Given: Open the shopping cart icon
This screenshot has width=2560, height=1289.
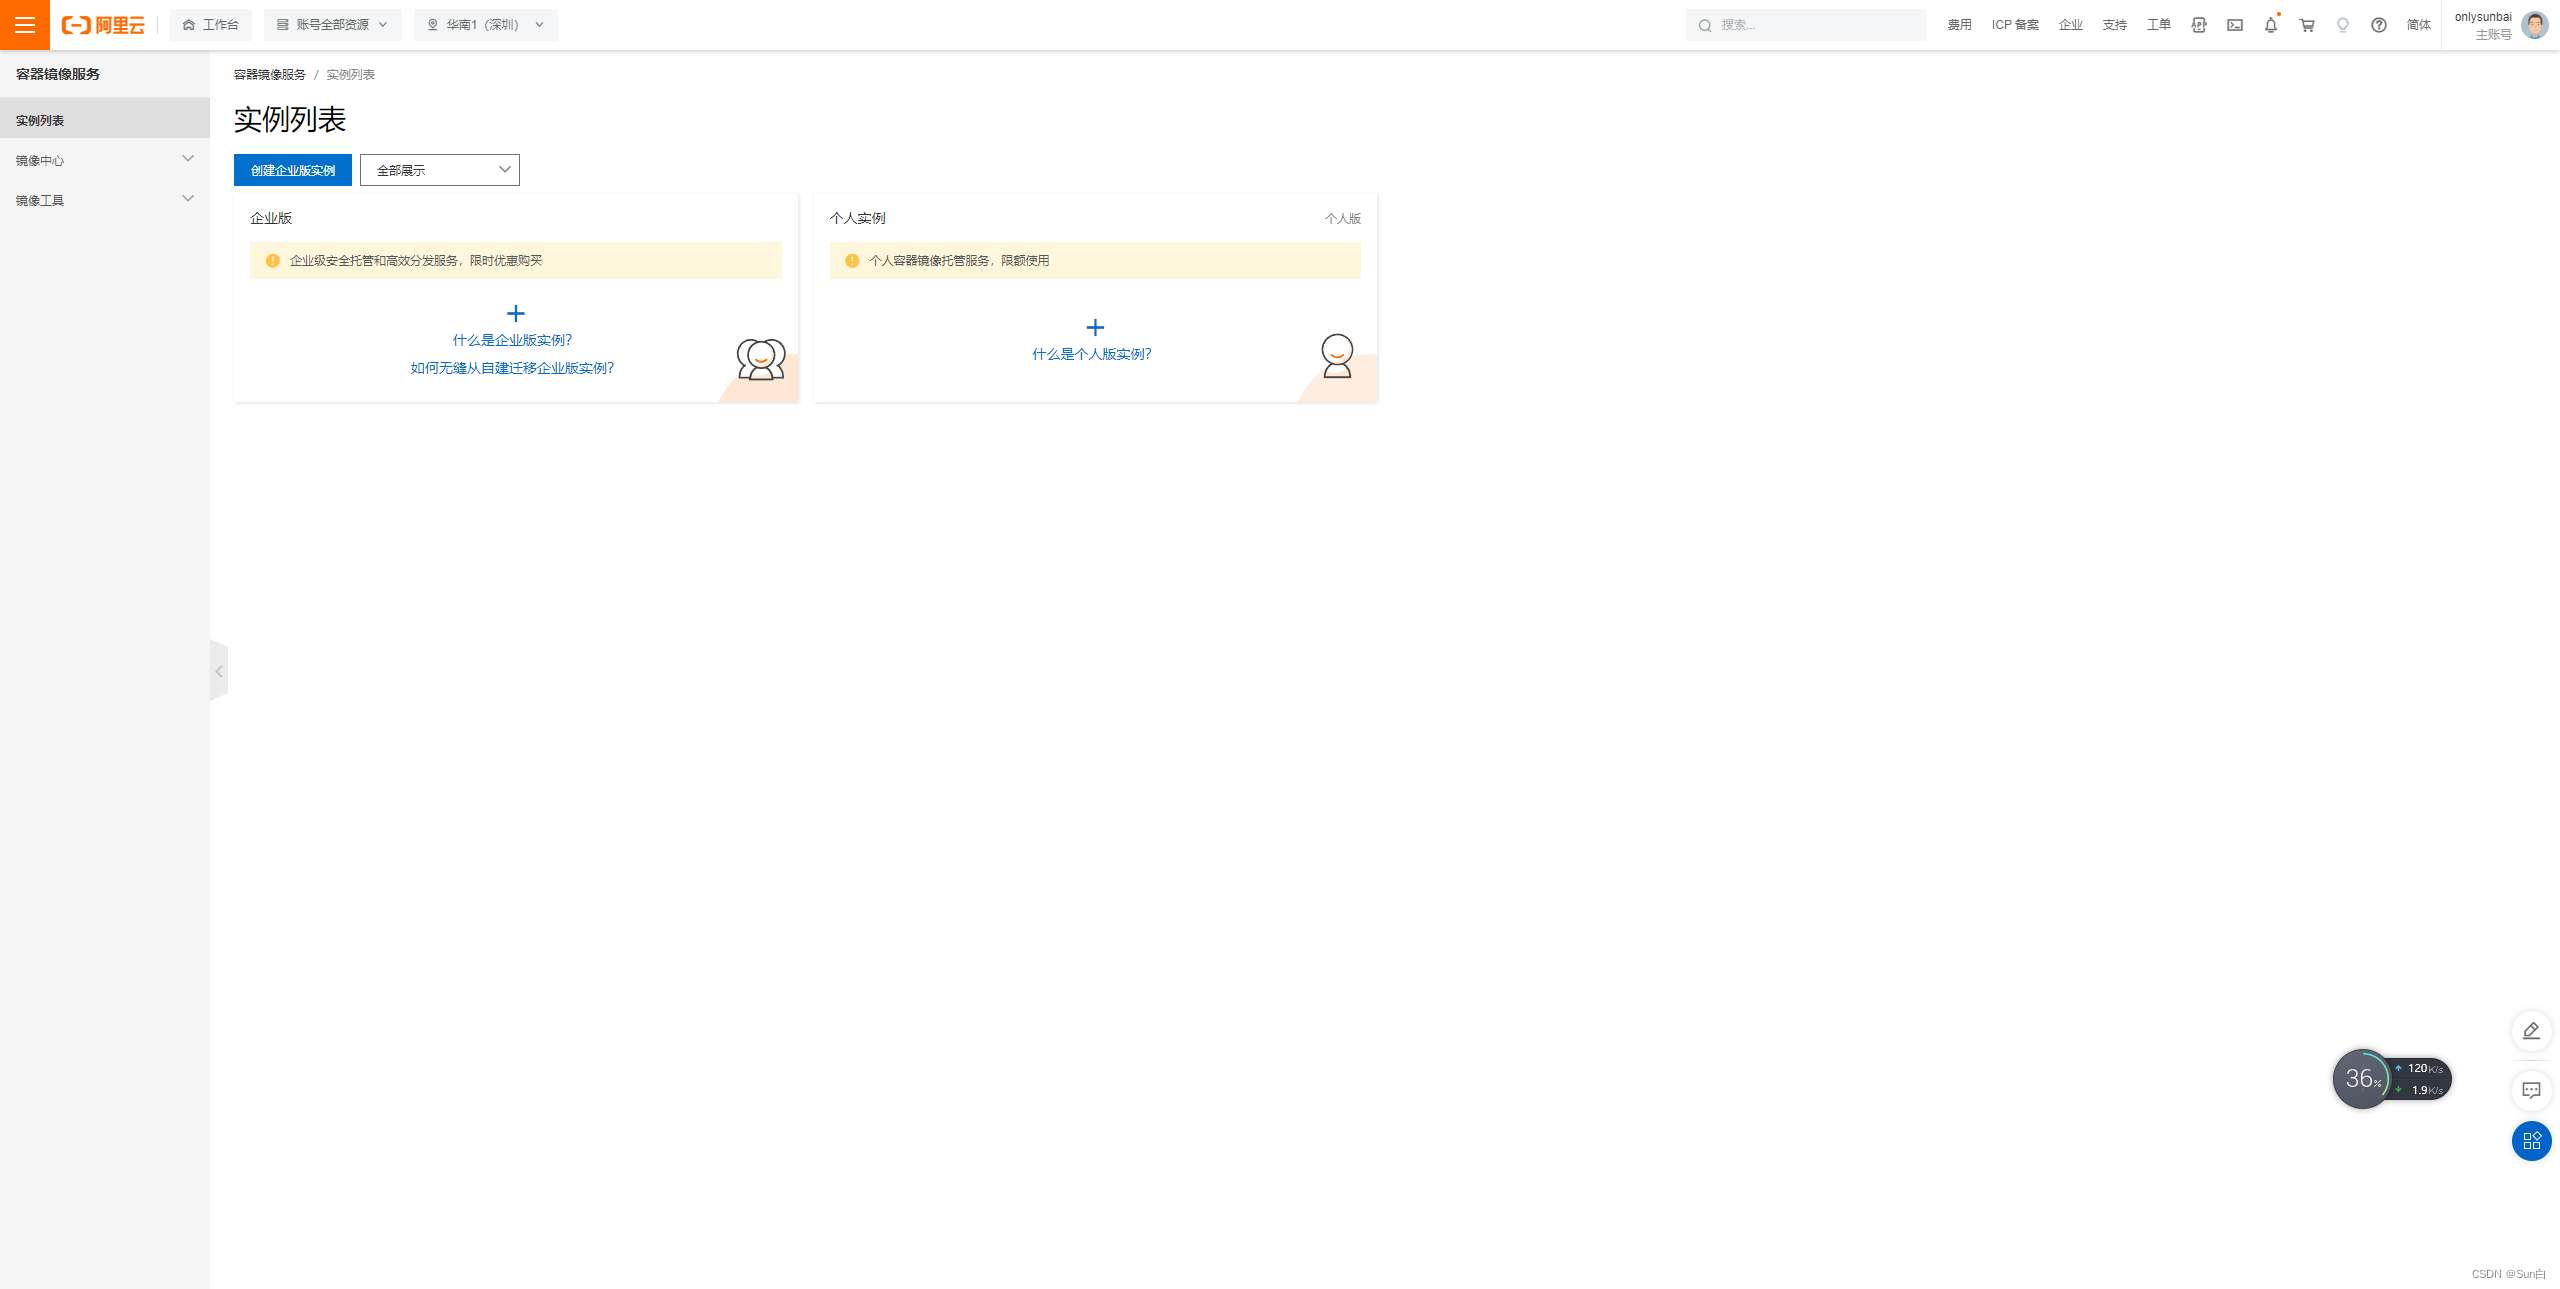Looking at the screenshot, I should pos(2307,25).
